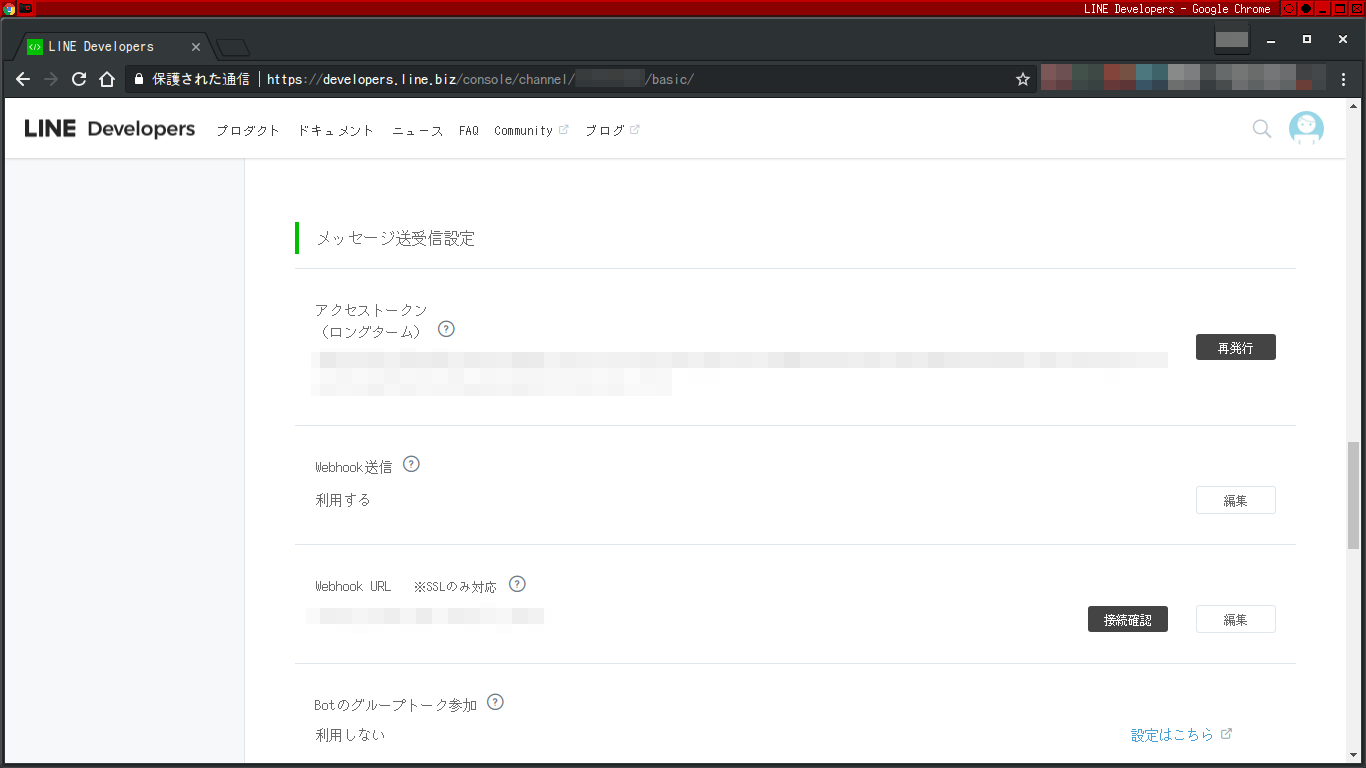Open the プロダクト menu
The width and height of the screenshot is (1366, 768).
pyautogui.click(x=247, y=130)
